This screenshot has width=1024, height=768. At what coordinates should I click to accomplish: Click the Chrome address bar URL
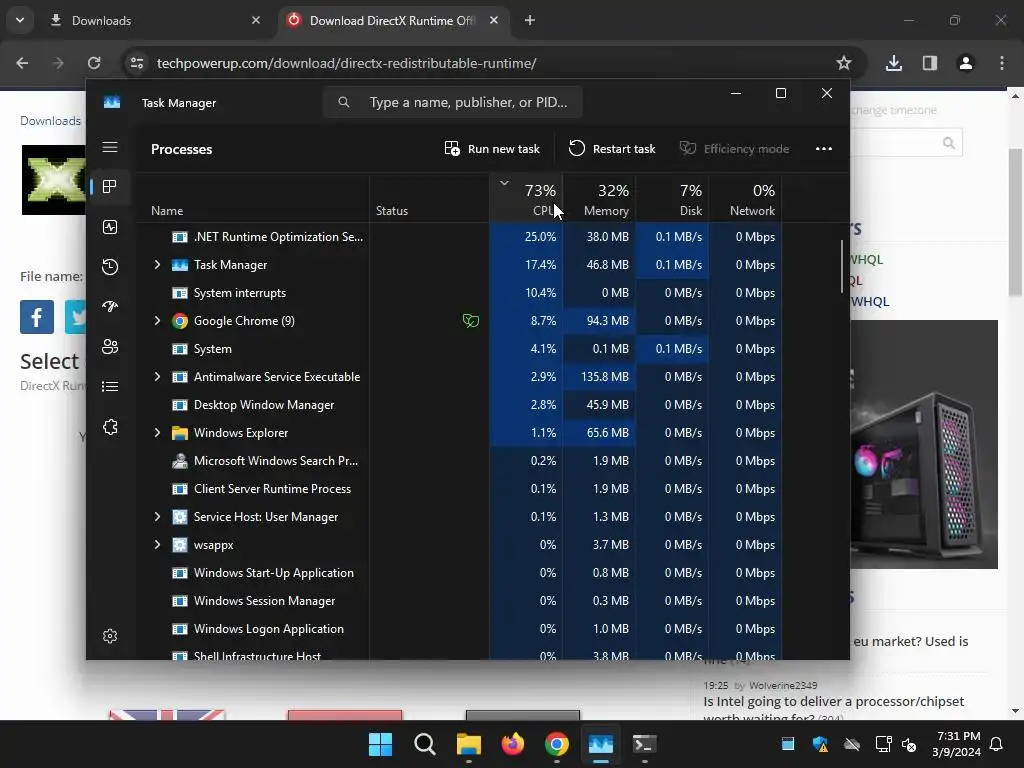click(346, 63)
